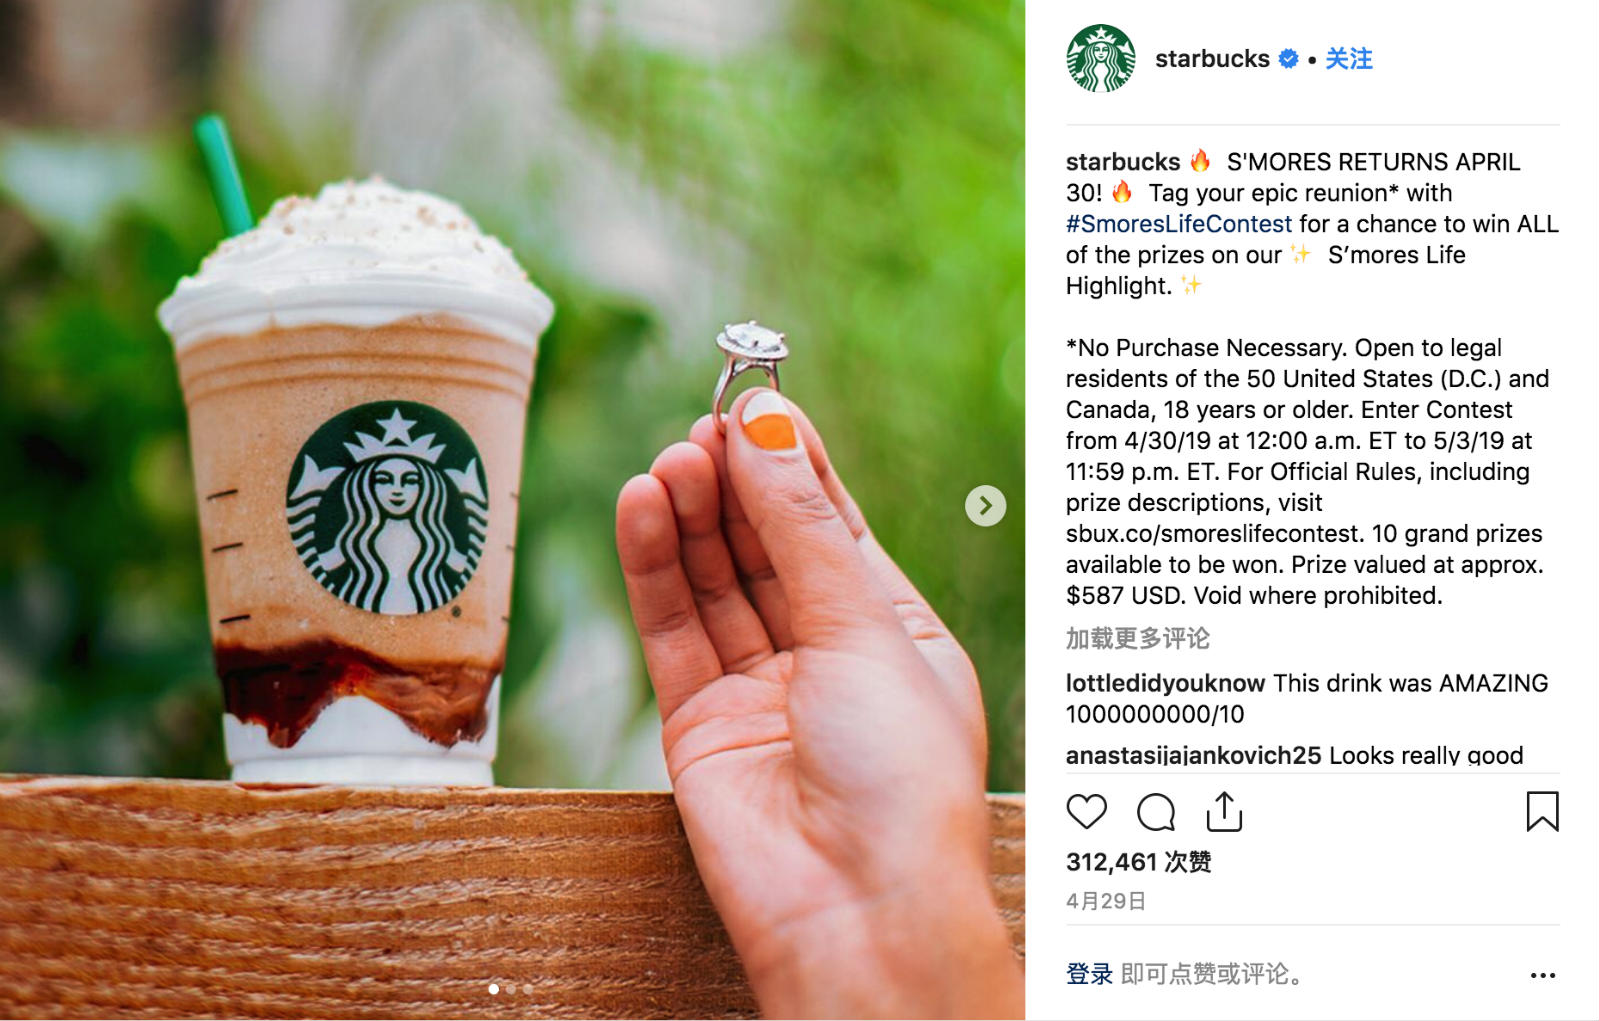Click starbucks username in the caption
The image size is (1599, 1021).
click(x=1122, y=162)
